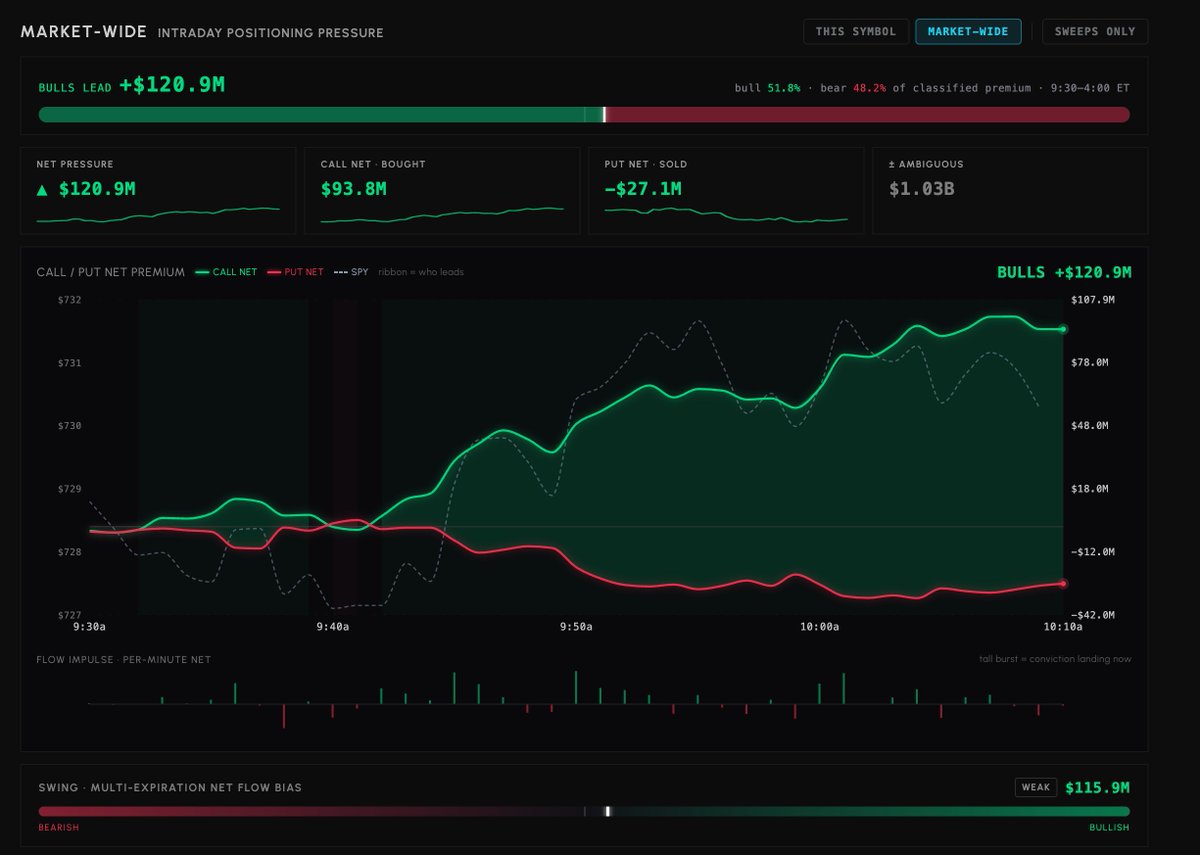Click the −$27.1M put net value
This screenshot has height=855, width=1200.
point(645,188)
